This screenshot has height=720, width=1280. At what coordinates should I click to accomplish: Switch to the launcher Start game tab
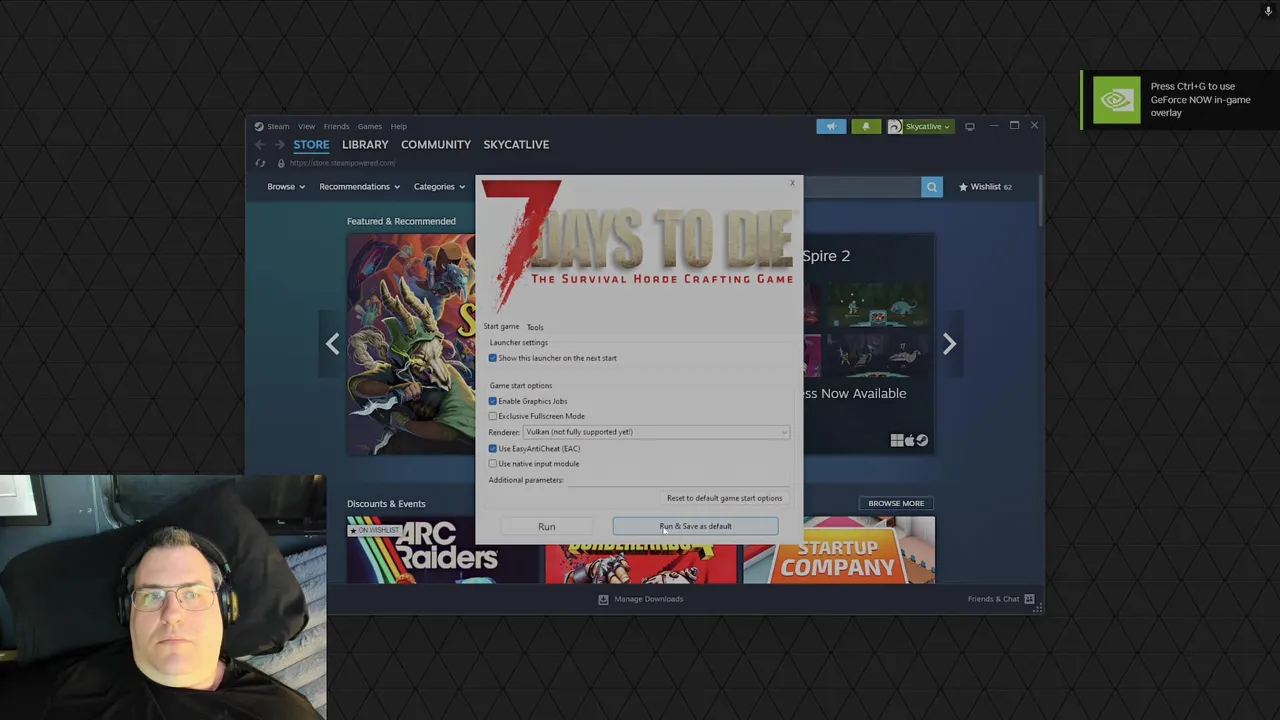coord(501,327)
